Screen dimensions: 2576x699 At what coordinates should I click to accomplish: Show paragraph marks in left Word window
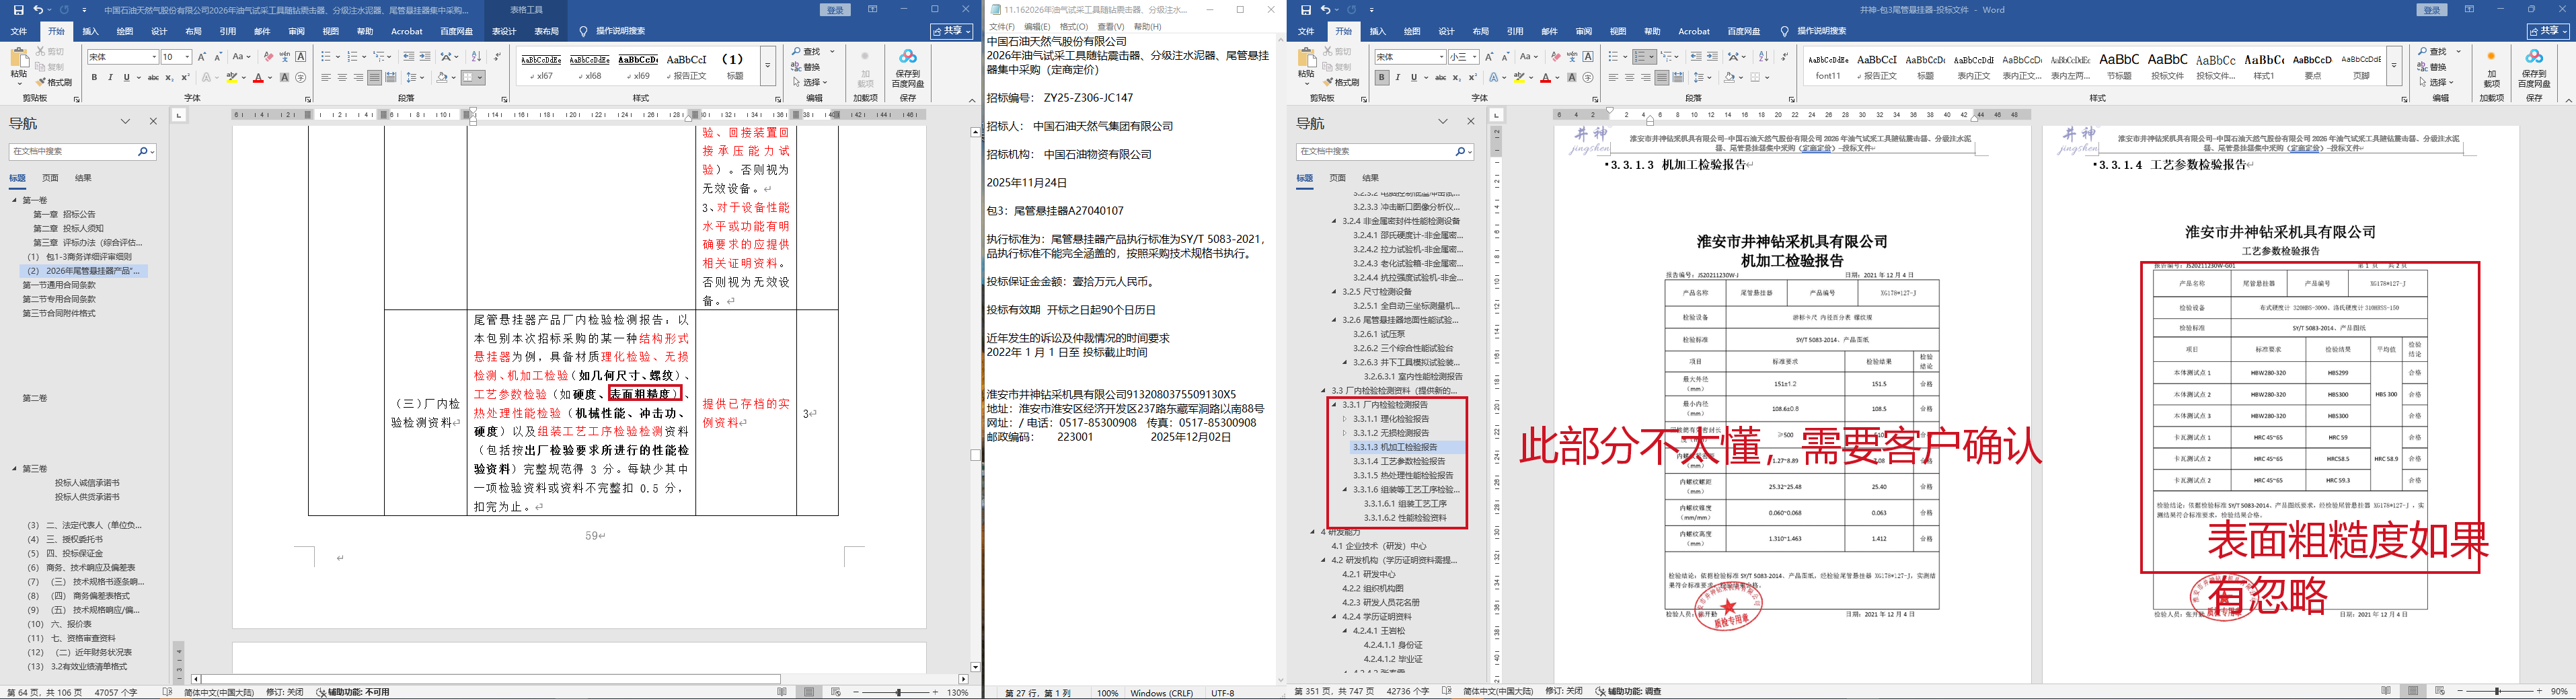(496, 57)
